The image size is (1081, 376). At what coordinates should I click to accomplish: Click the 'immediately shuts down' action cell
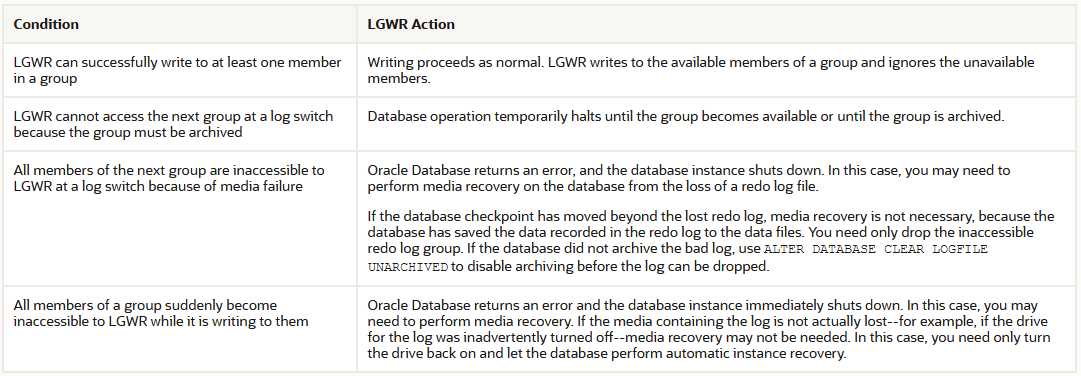(717, 329)
